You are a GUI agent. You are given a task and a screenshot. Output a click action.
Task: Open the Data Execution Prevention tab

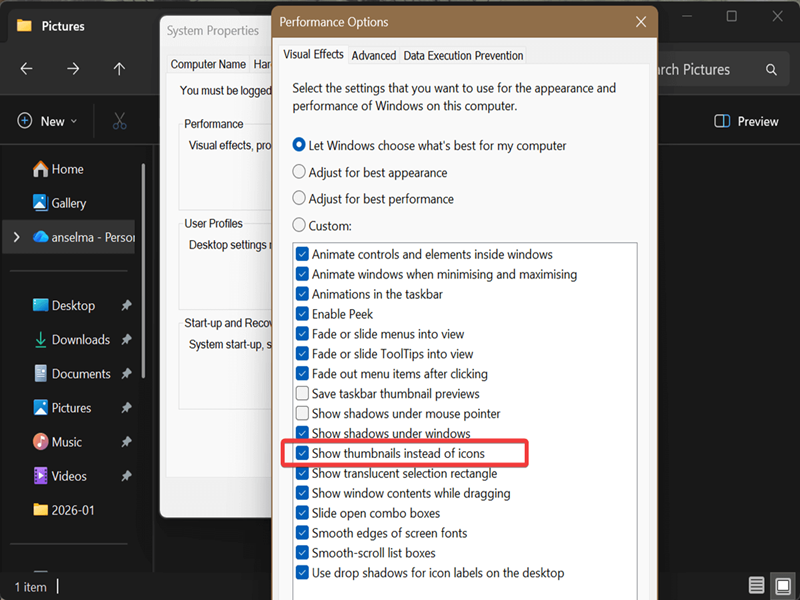[463, 56]
